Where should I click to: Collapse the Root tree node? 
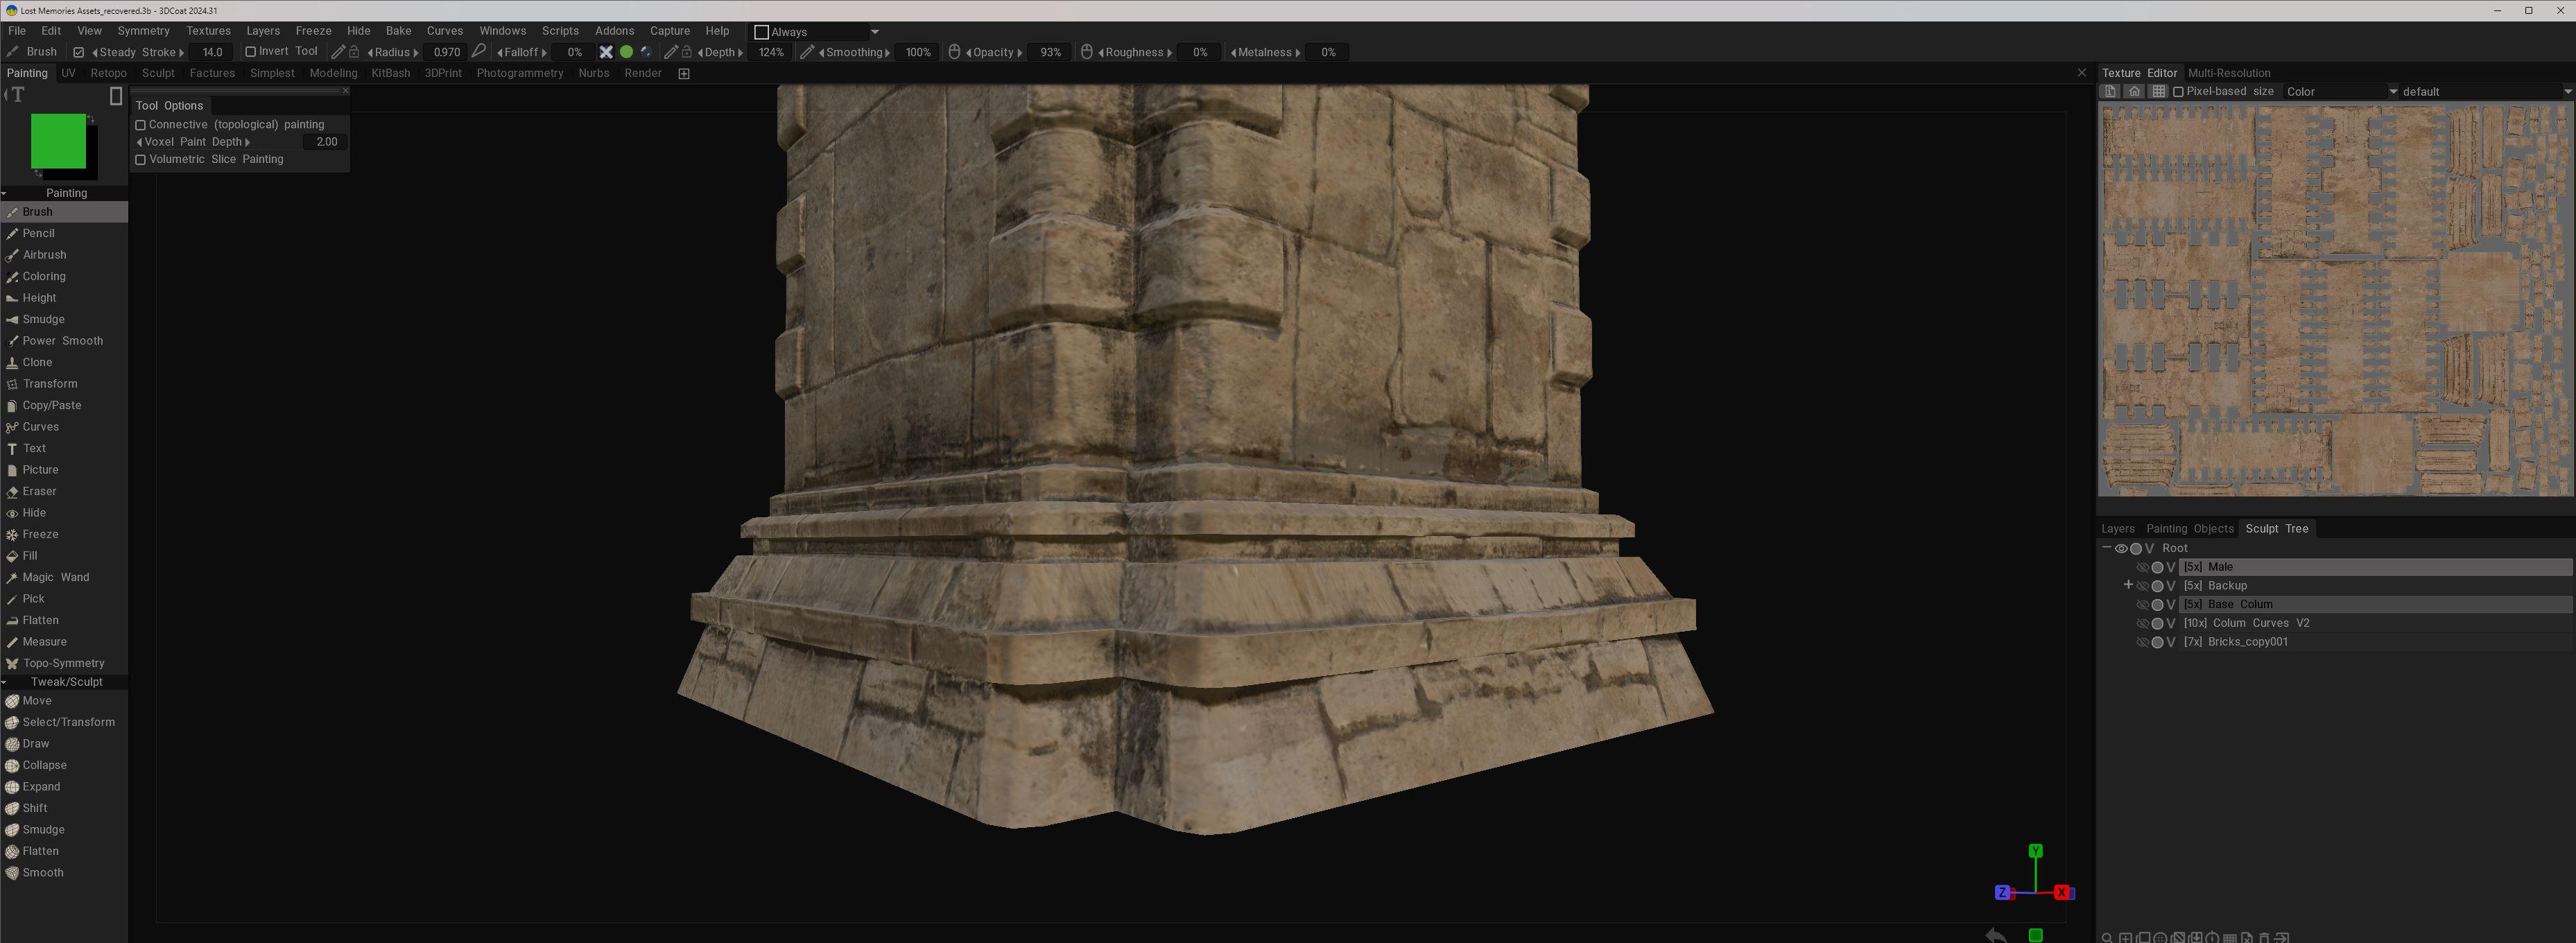pyautogui.click(x=2106, y=548)
